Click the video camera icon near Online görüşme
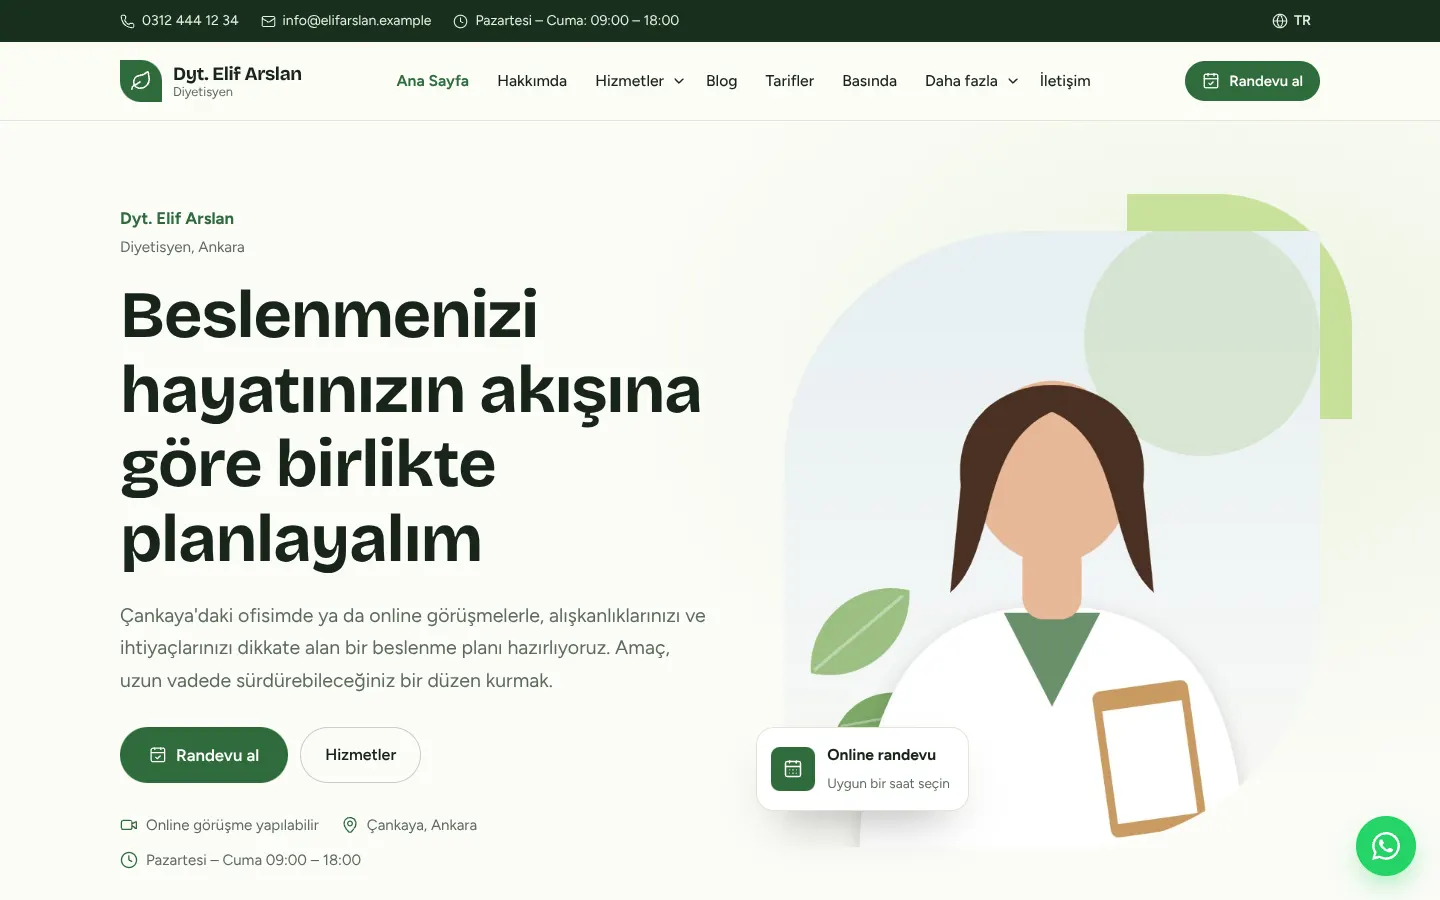Viewport: 1440px width, 900px height. (x=129, y=825)
